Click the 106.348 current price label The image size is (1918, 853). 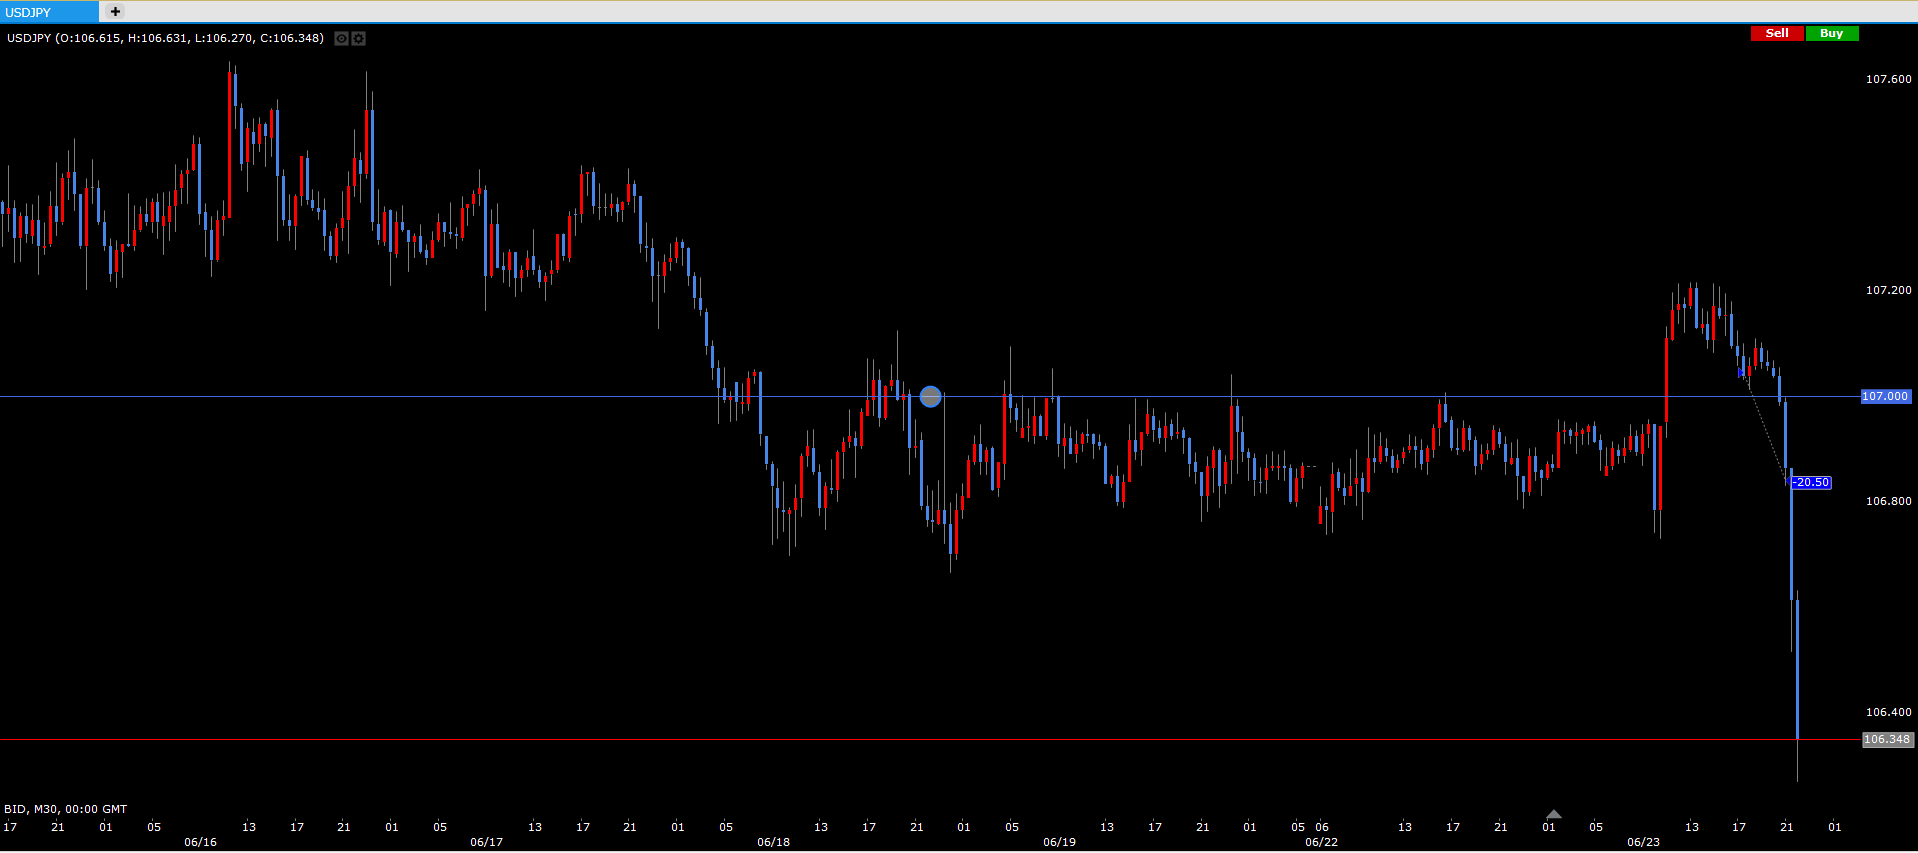[x=1886, y=740]
